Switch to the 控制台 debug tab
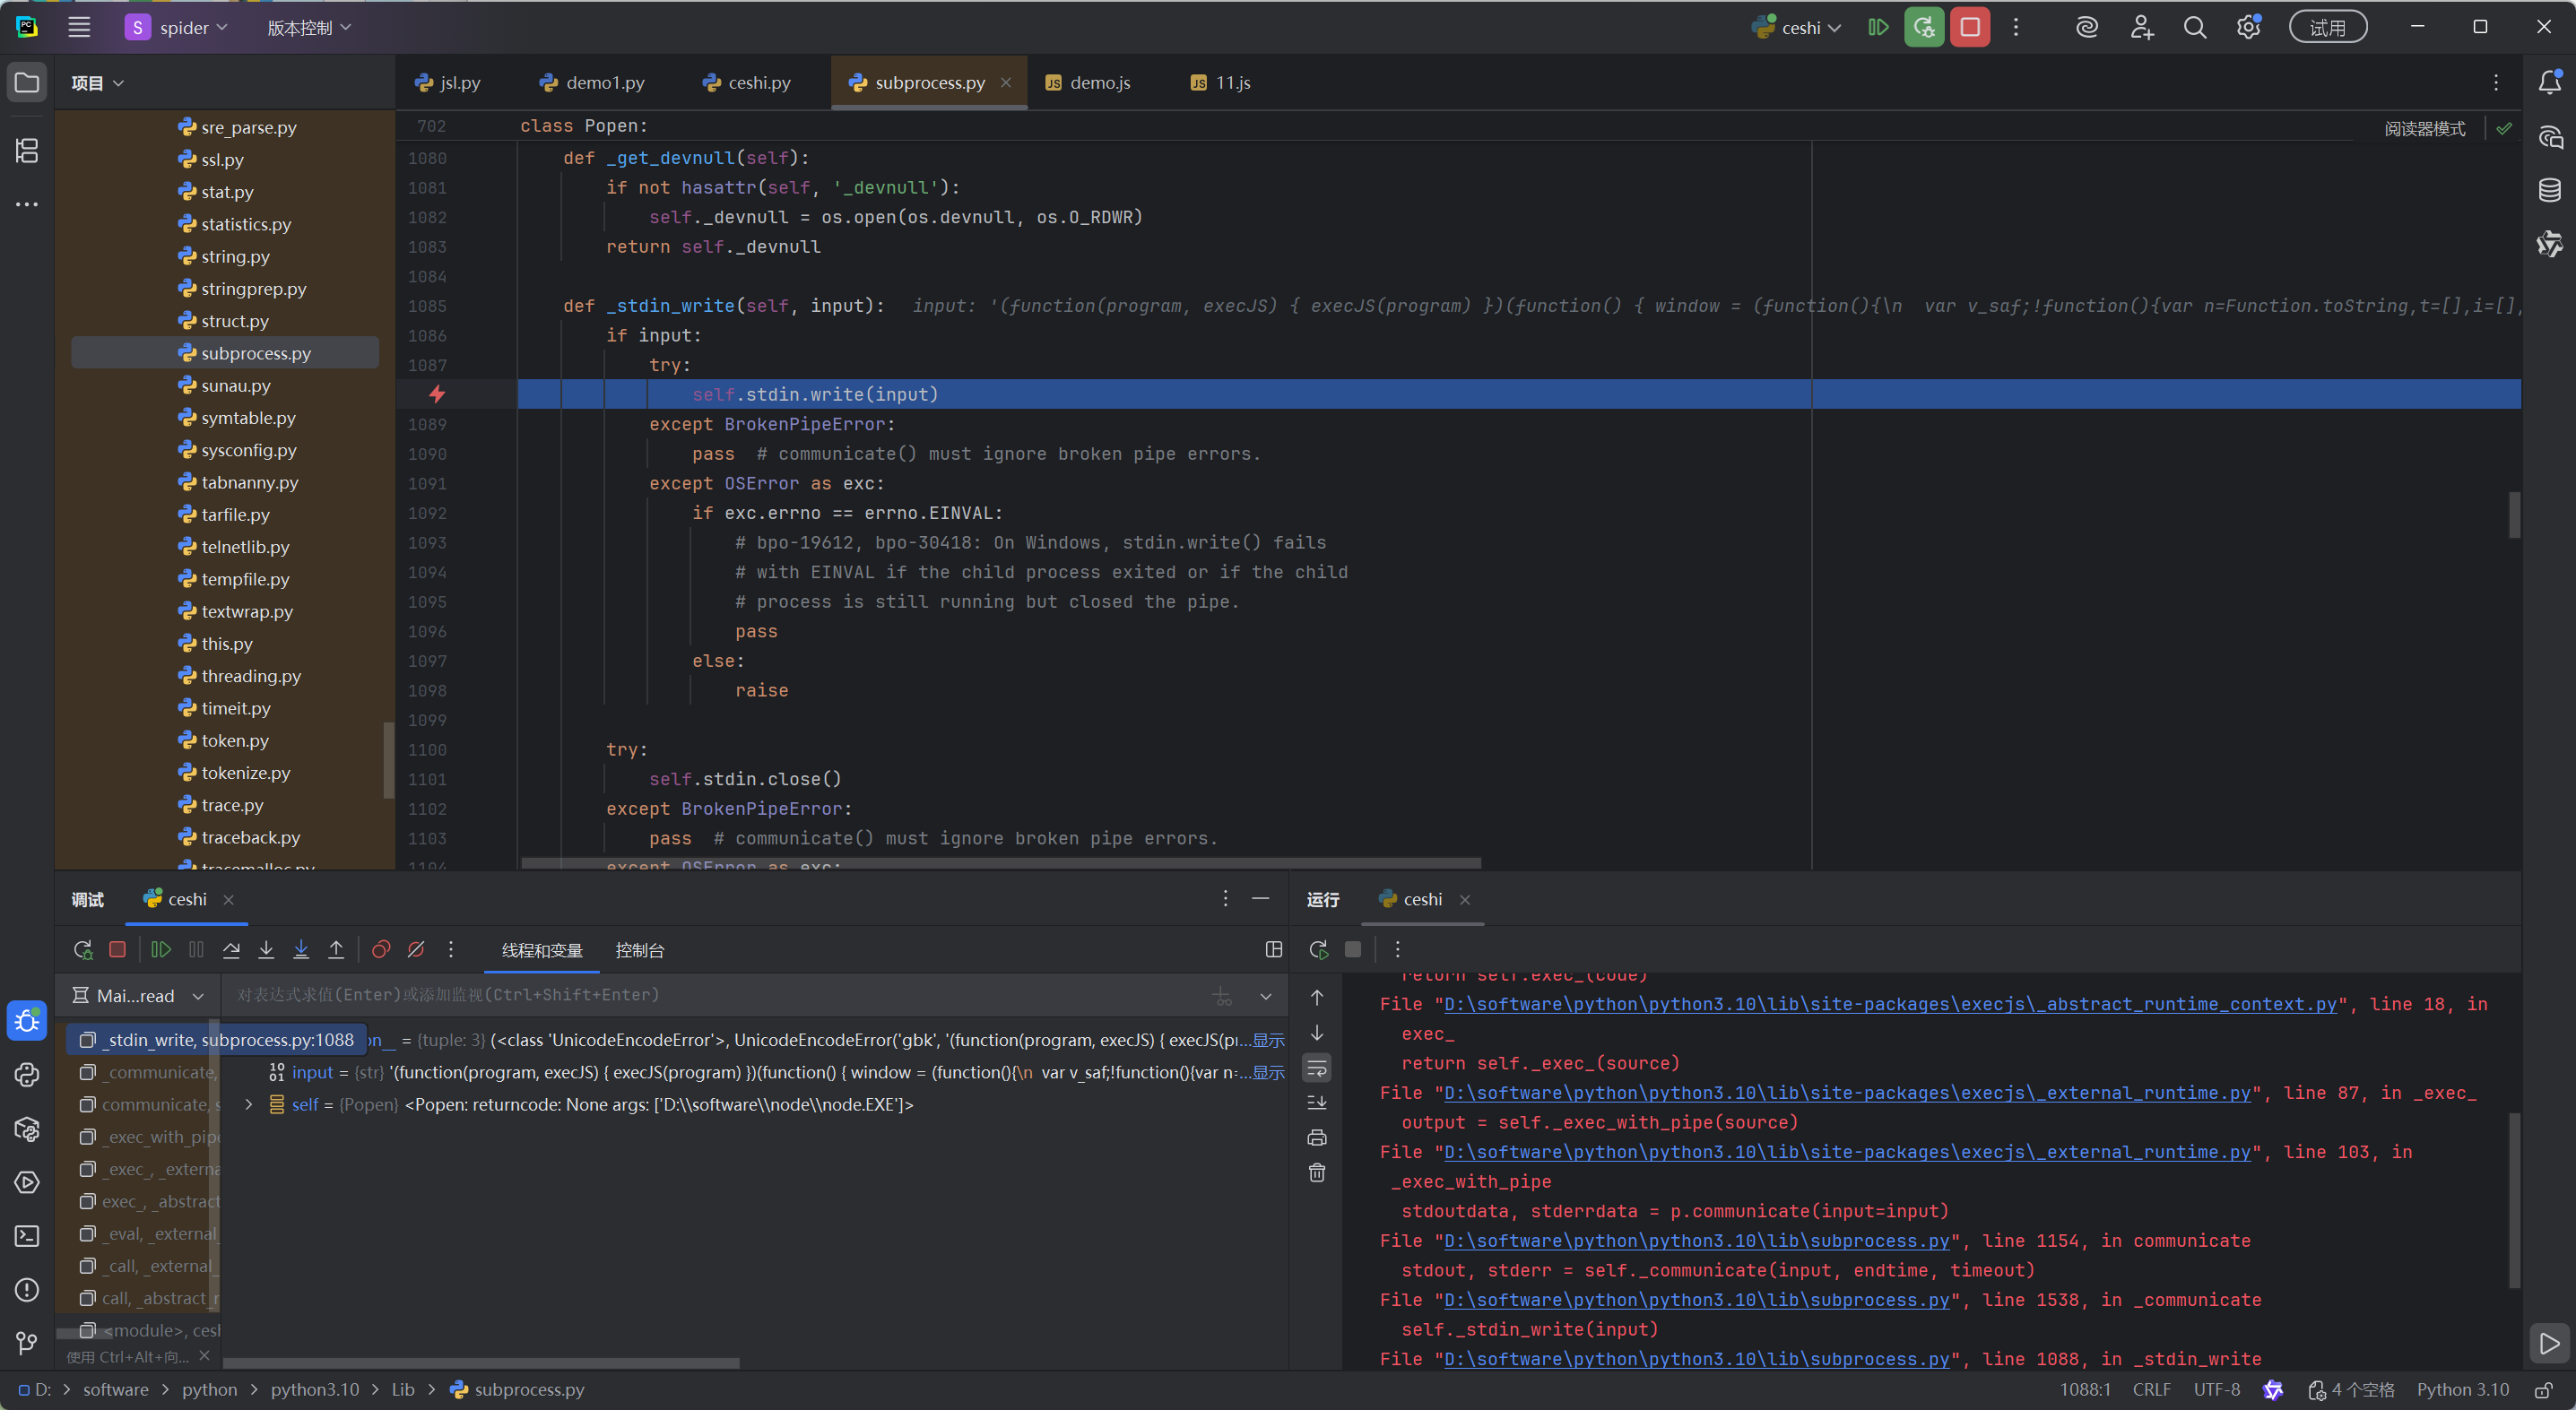2576x1410 pixels. pos(640,950)
